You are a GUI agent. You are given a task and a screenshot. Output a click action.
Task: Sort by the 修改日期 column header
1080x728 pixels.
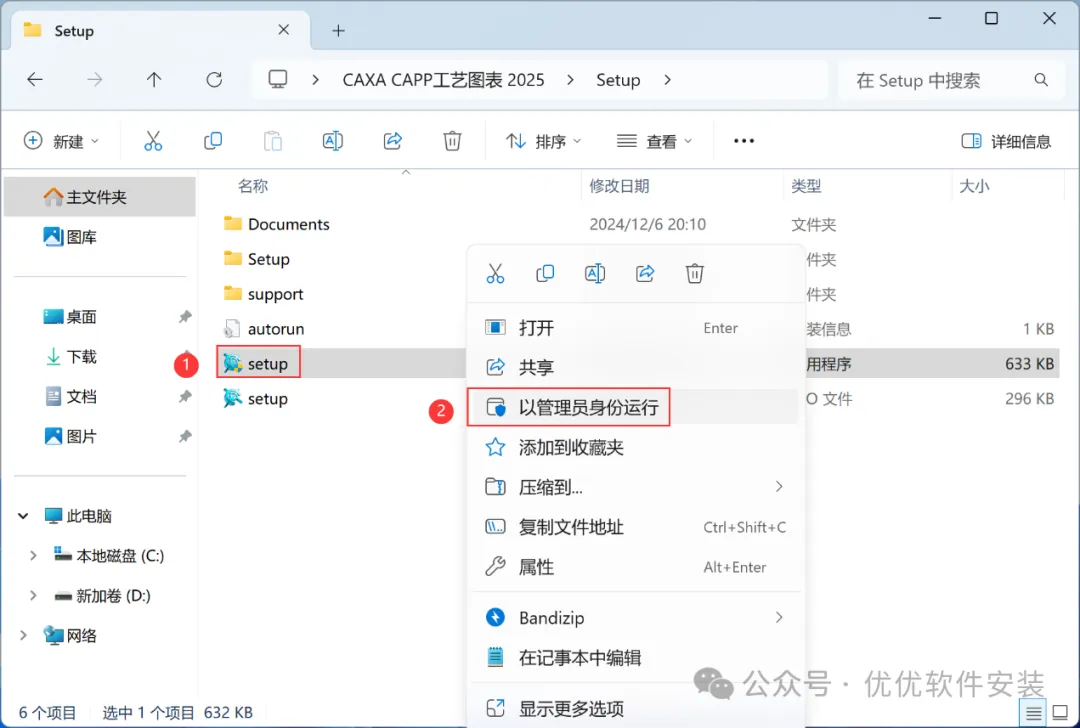coord(619,186)
